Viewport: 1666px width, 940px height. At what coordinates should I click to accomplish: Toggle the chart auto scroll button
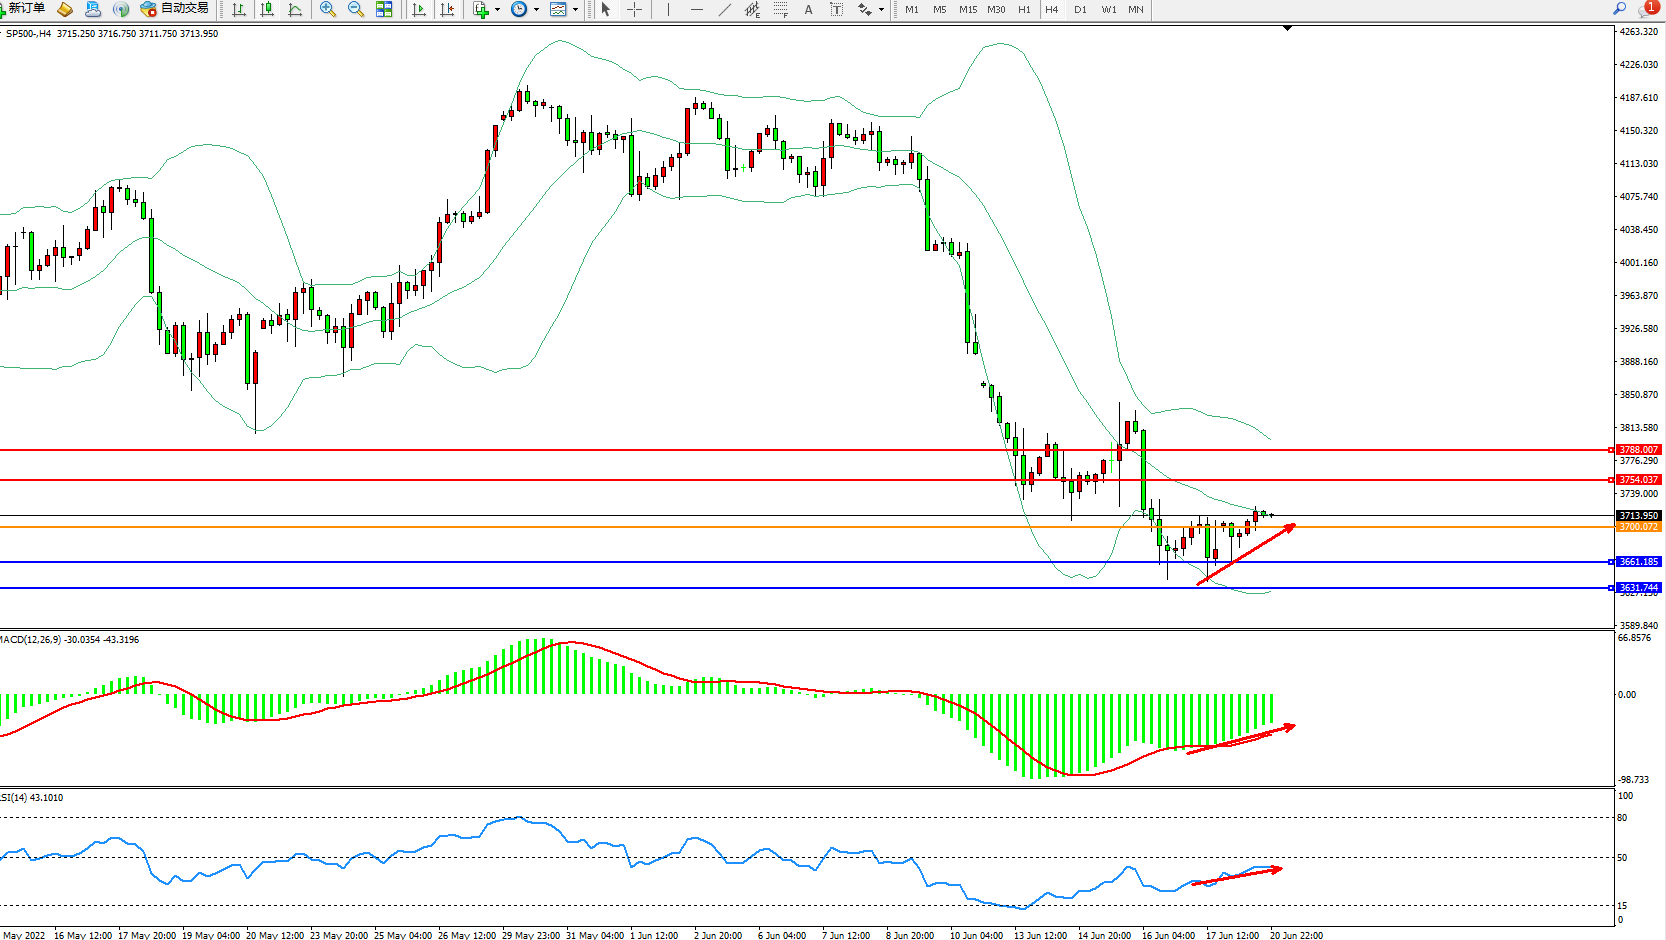point(419,10)
